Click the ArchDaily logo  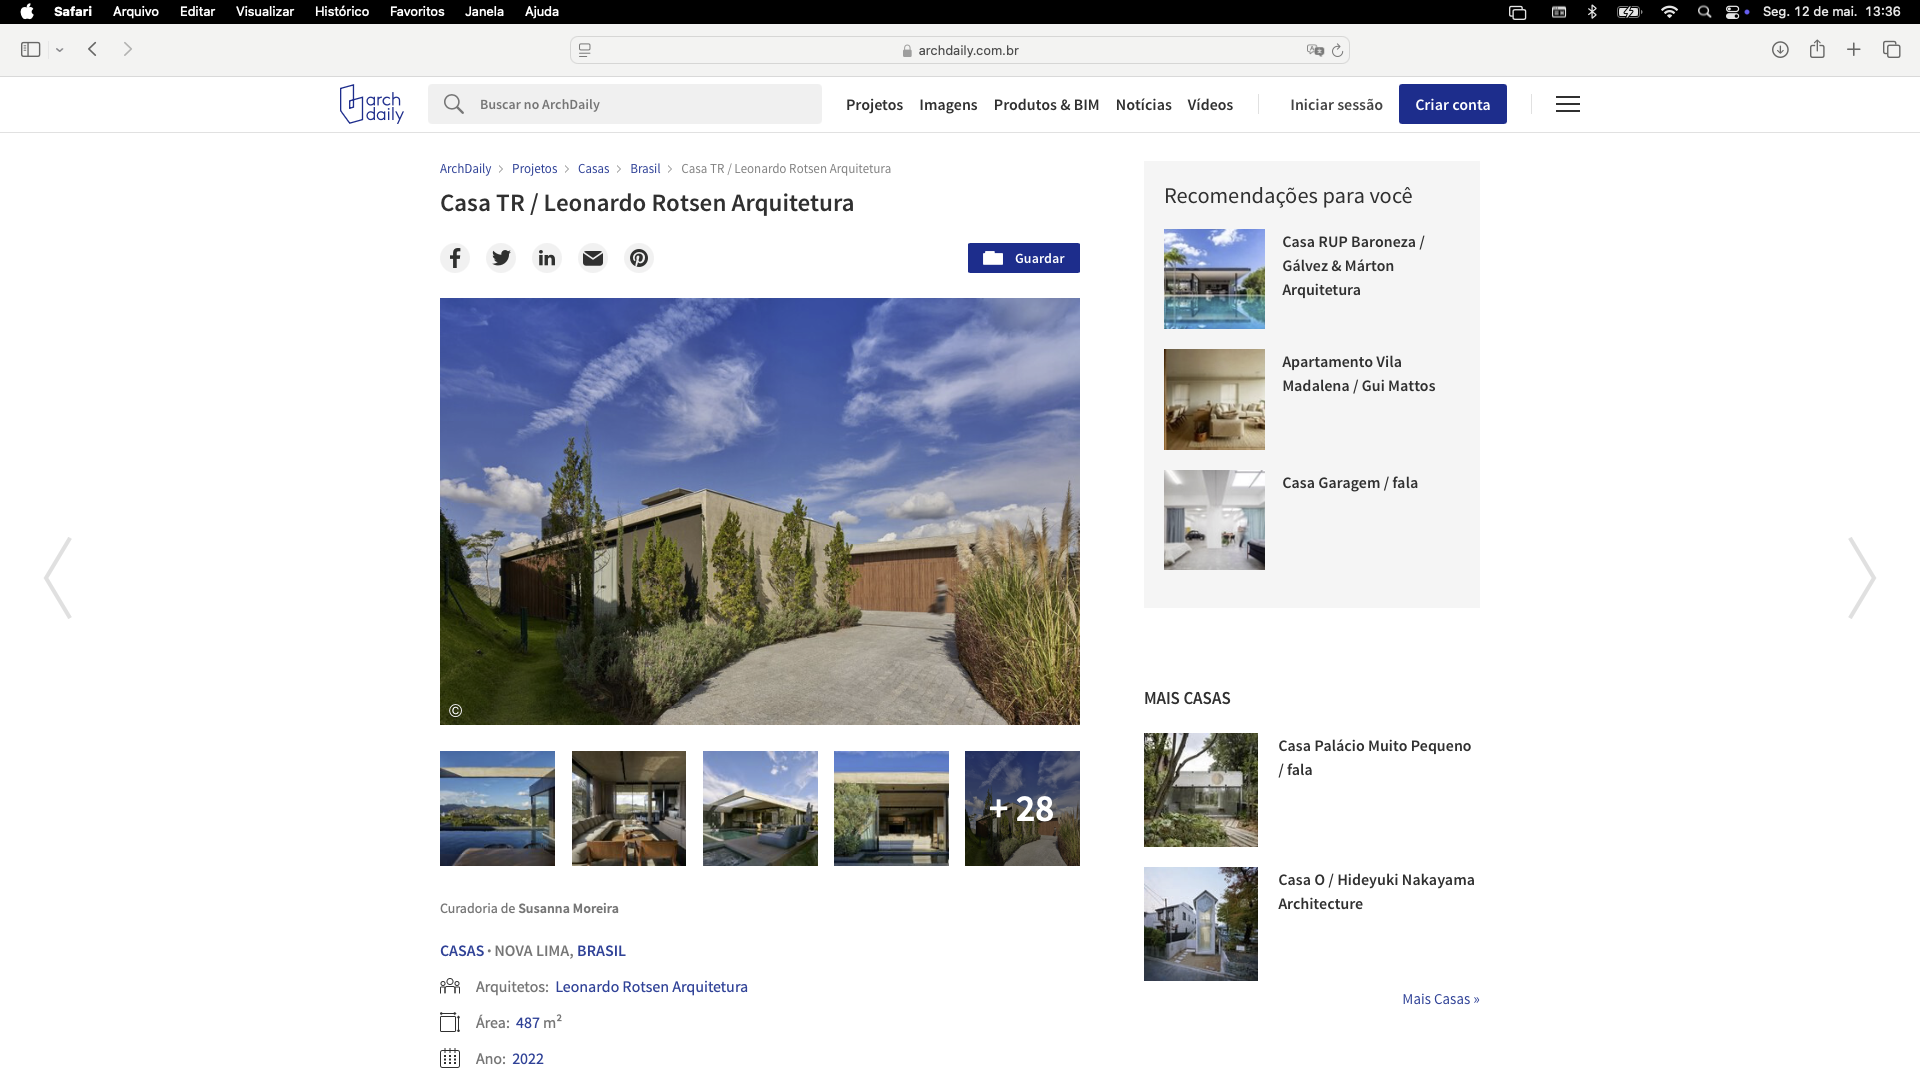point(371,104)
